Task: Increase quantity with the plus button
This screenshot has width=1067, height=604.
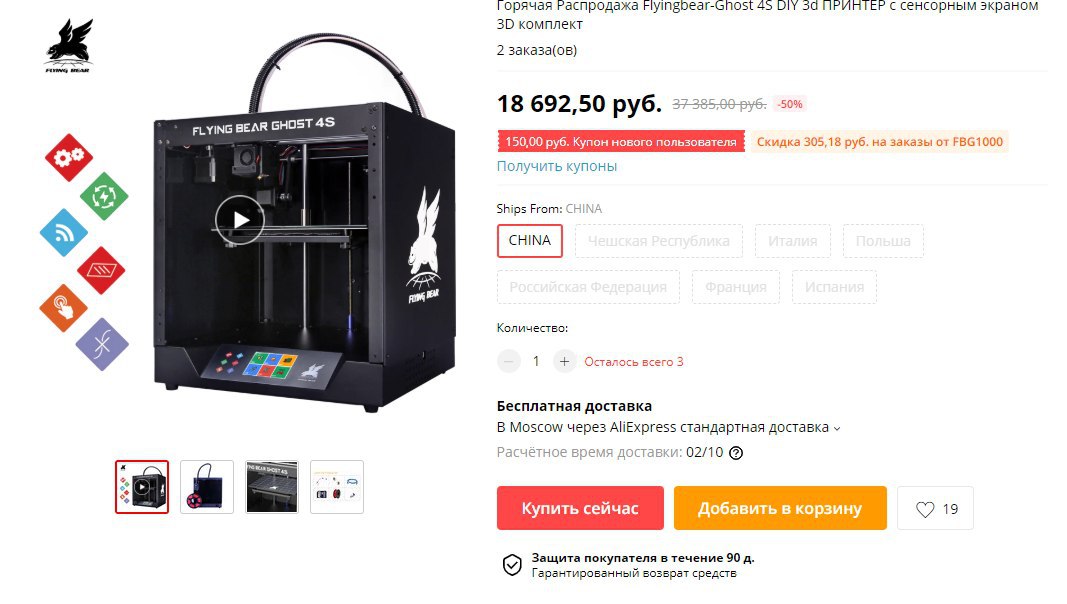Action: pos(564,361)
